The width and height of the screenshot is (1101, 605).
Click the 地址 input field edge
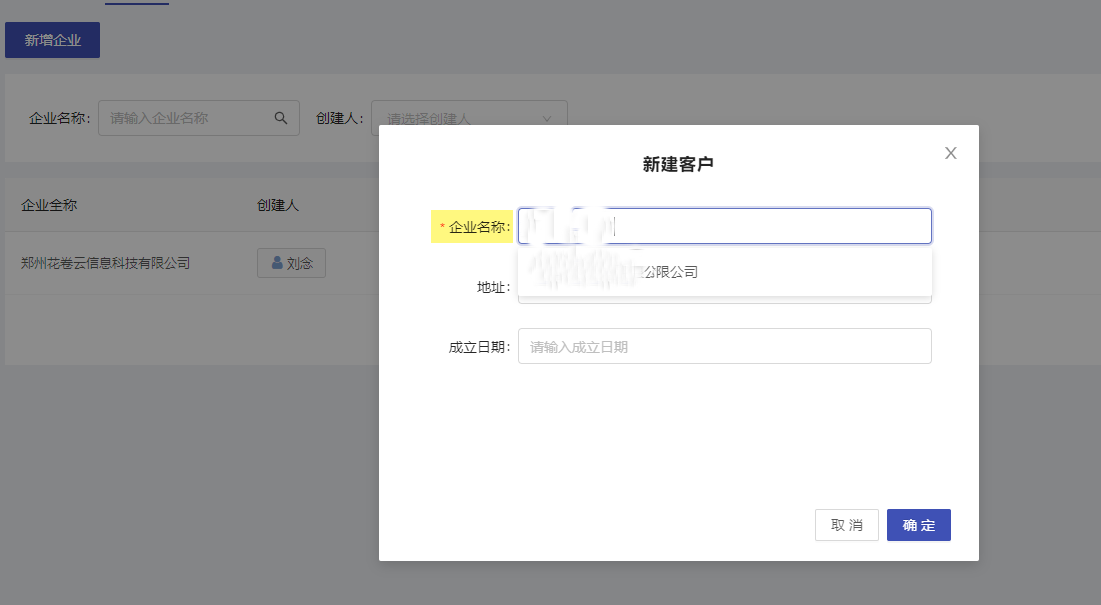725,300
